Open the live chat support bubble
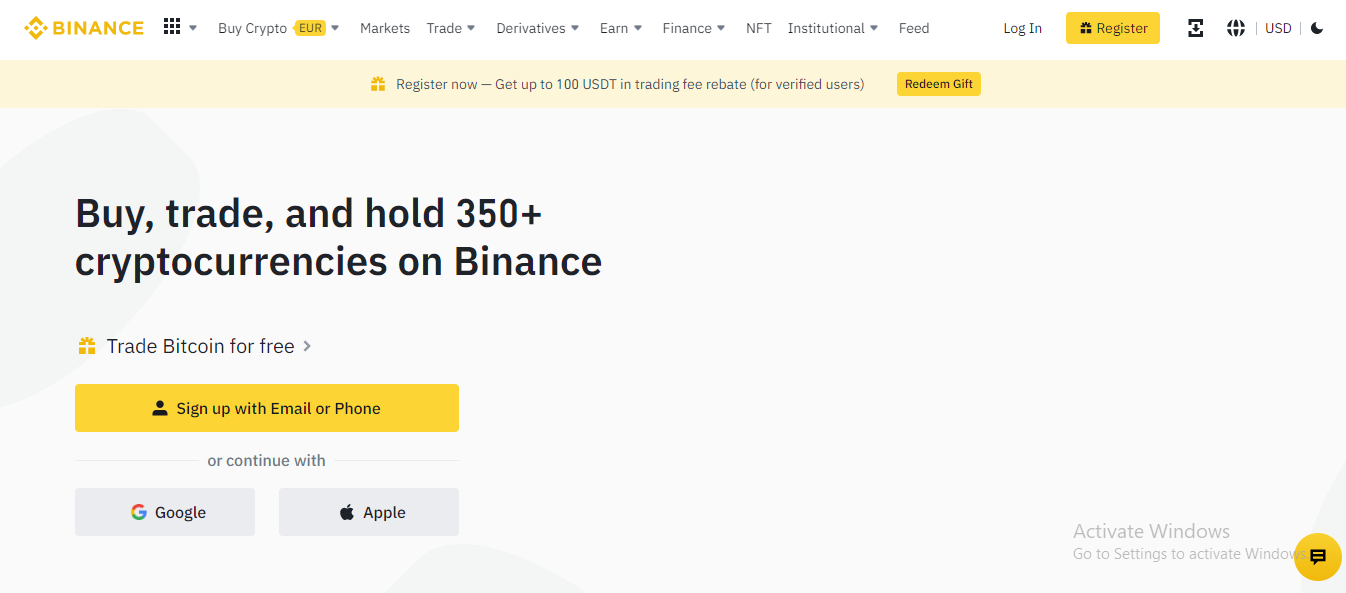Screen dimensions: 1346x593 tap(1317, 557)
